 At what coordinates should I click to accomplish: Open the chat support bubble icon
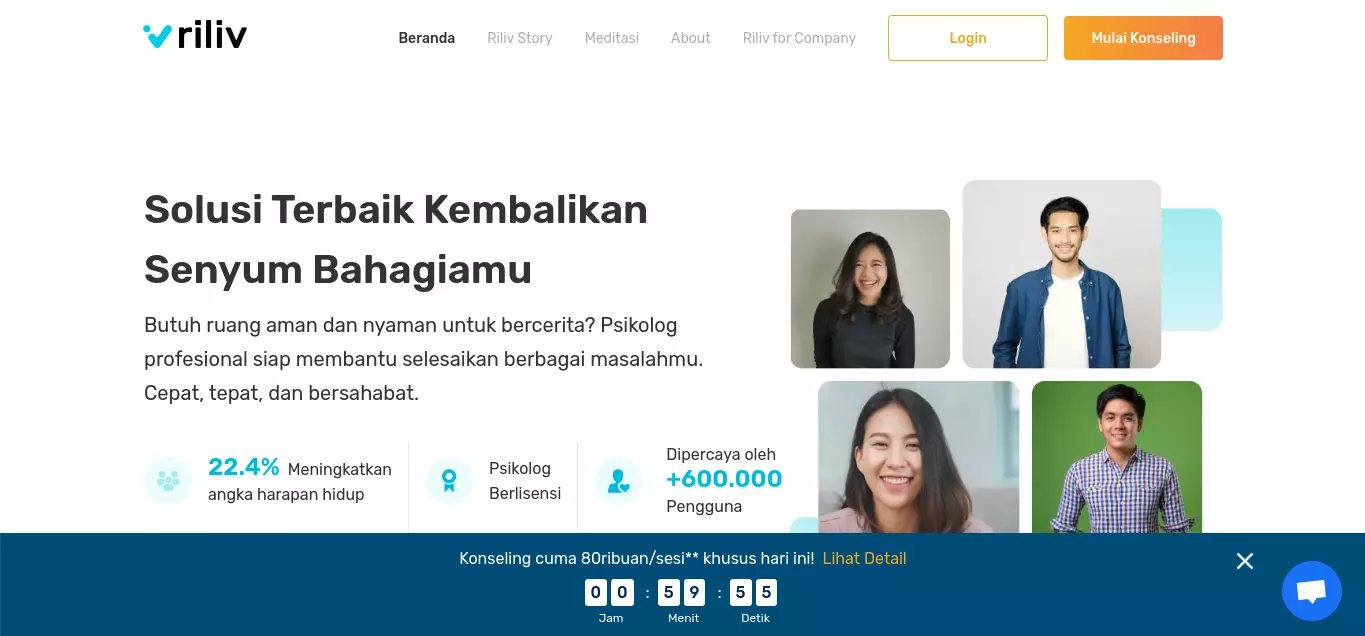tap(1311, 591)
